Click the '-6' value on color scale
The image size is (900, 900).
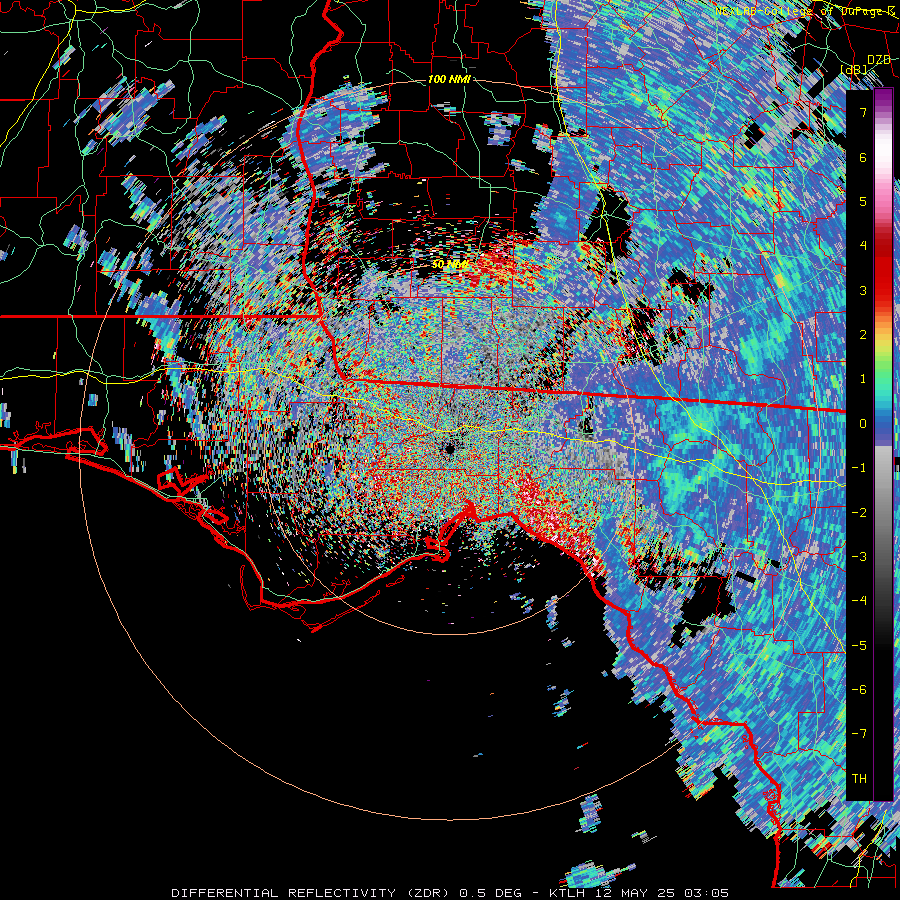[859, 689]
